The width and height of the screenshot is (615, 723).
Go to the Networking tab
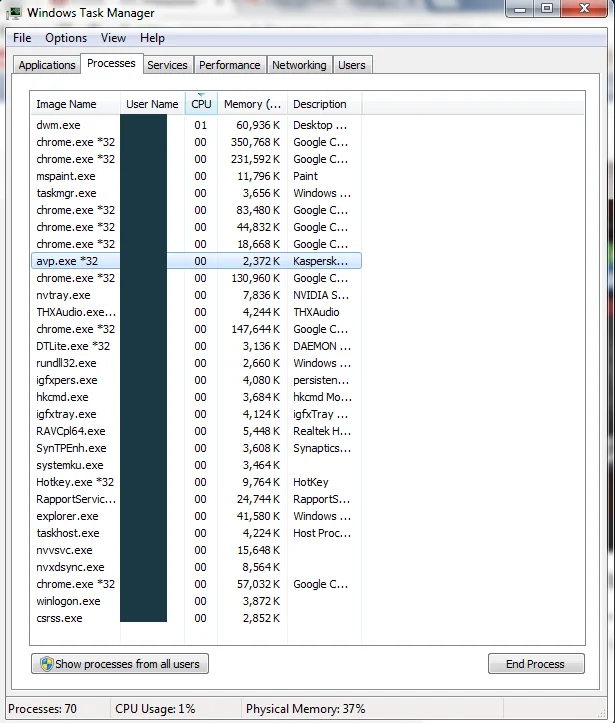(299, 65)
